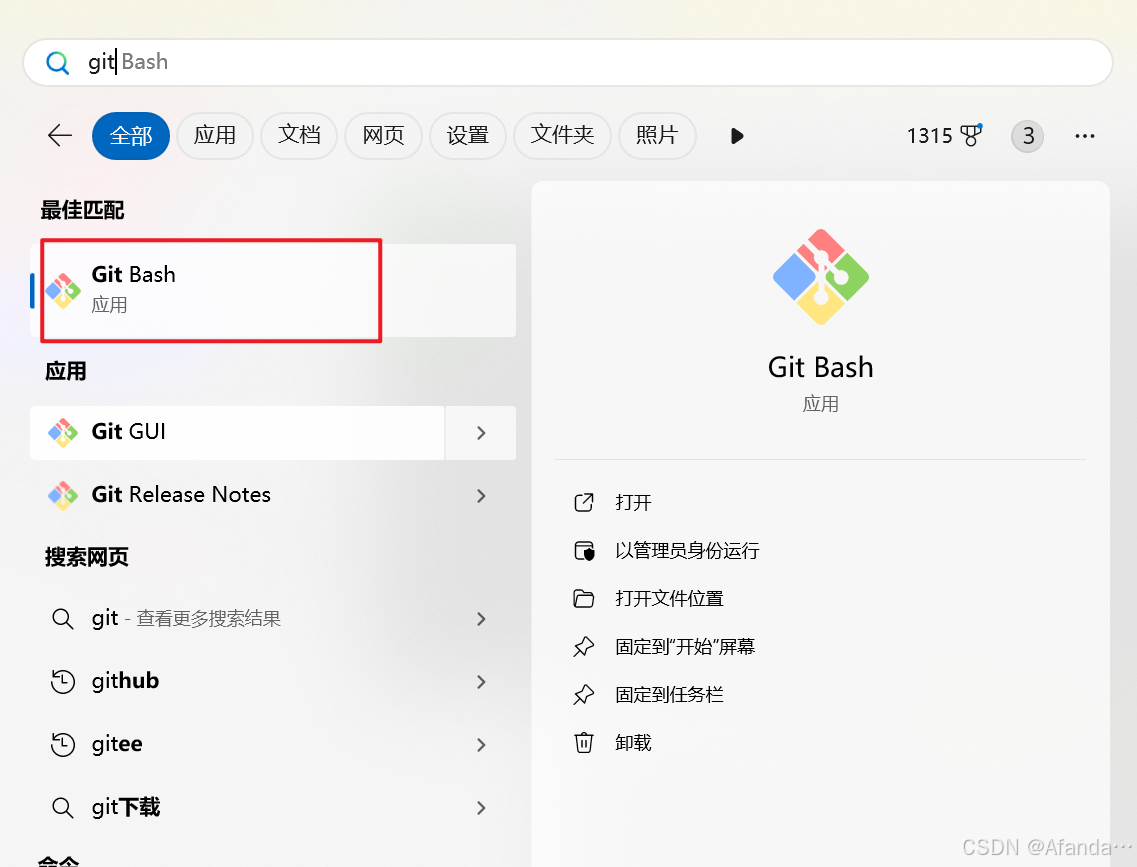Click the admin shield icon
The height and width of the screenshot is (867, 1137).
584,551
